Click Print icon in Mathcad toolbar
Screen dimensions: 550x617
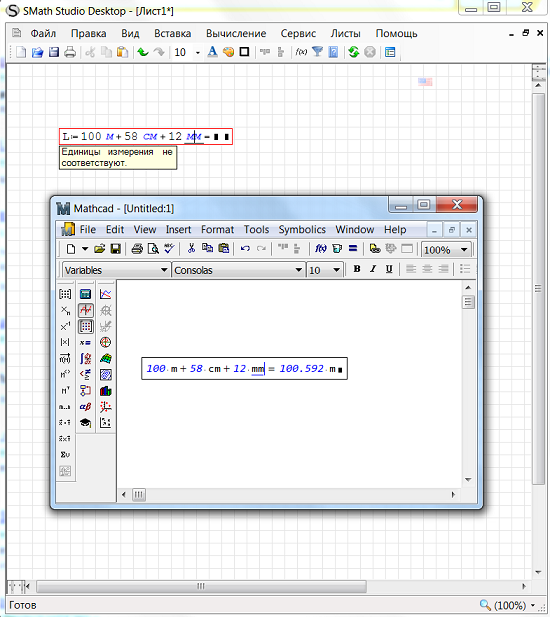pyautogui.click(x=137, y=249)
